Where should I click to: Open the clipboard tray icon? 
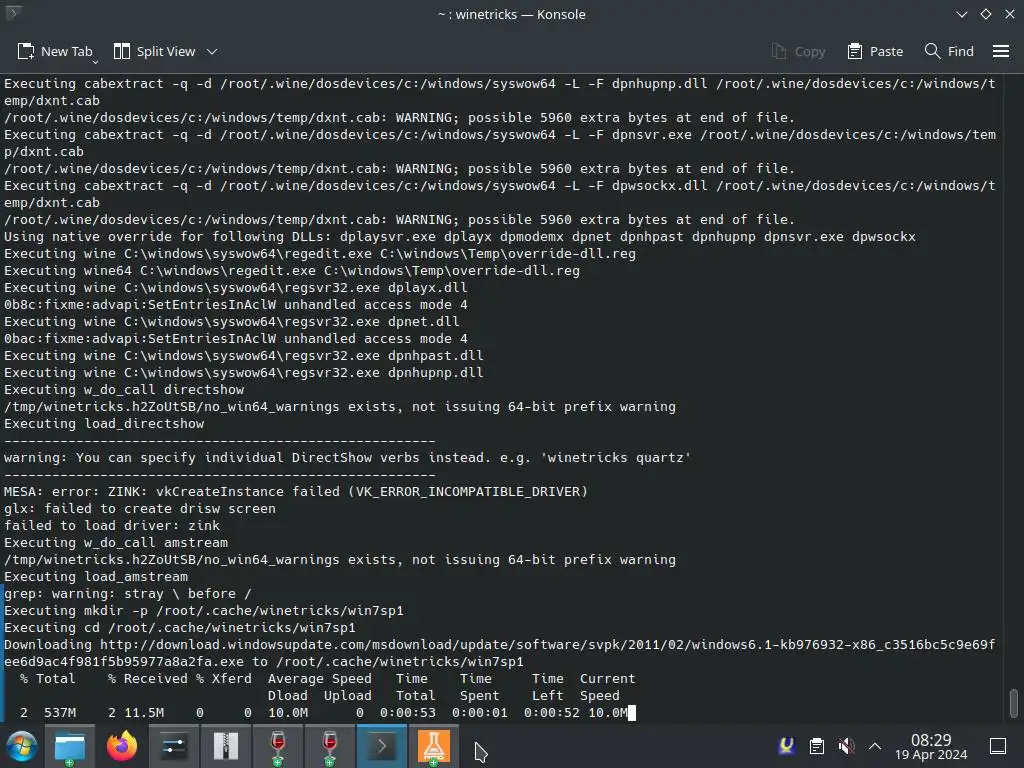[816, 745]
